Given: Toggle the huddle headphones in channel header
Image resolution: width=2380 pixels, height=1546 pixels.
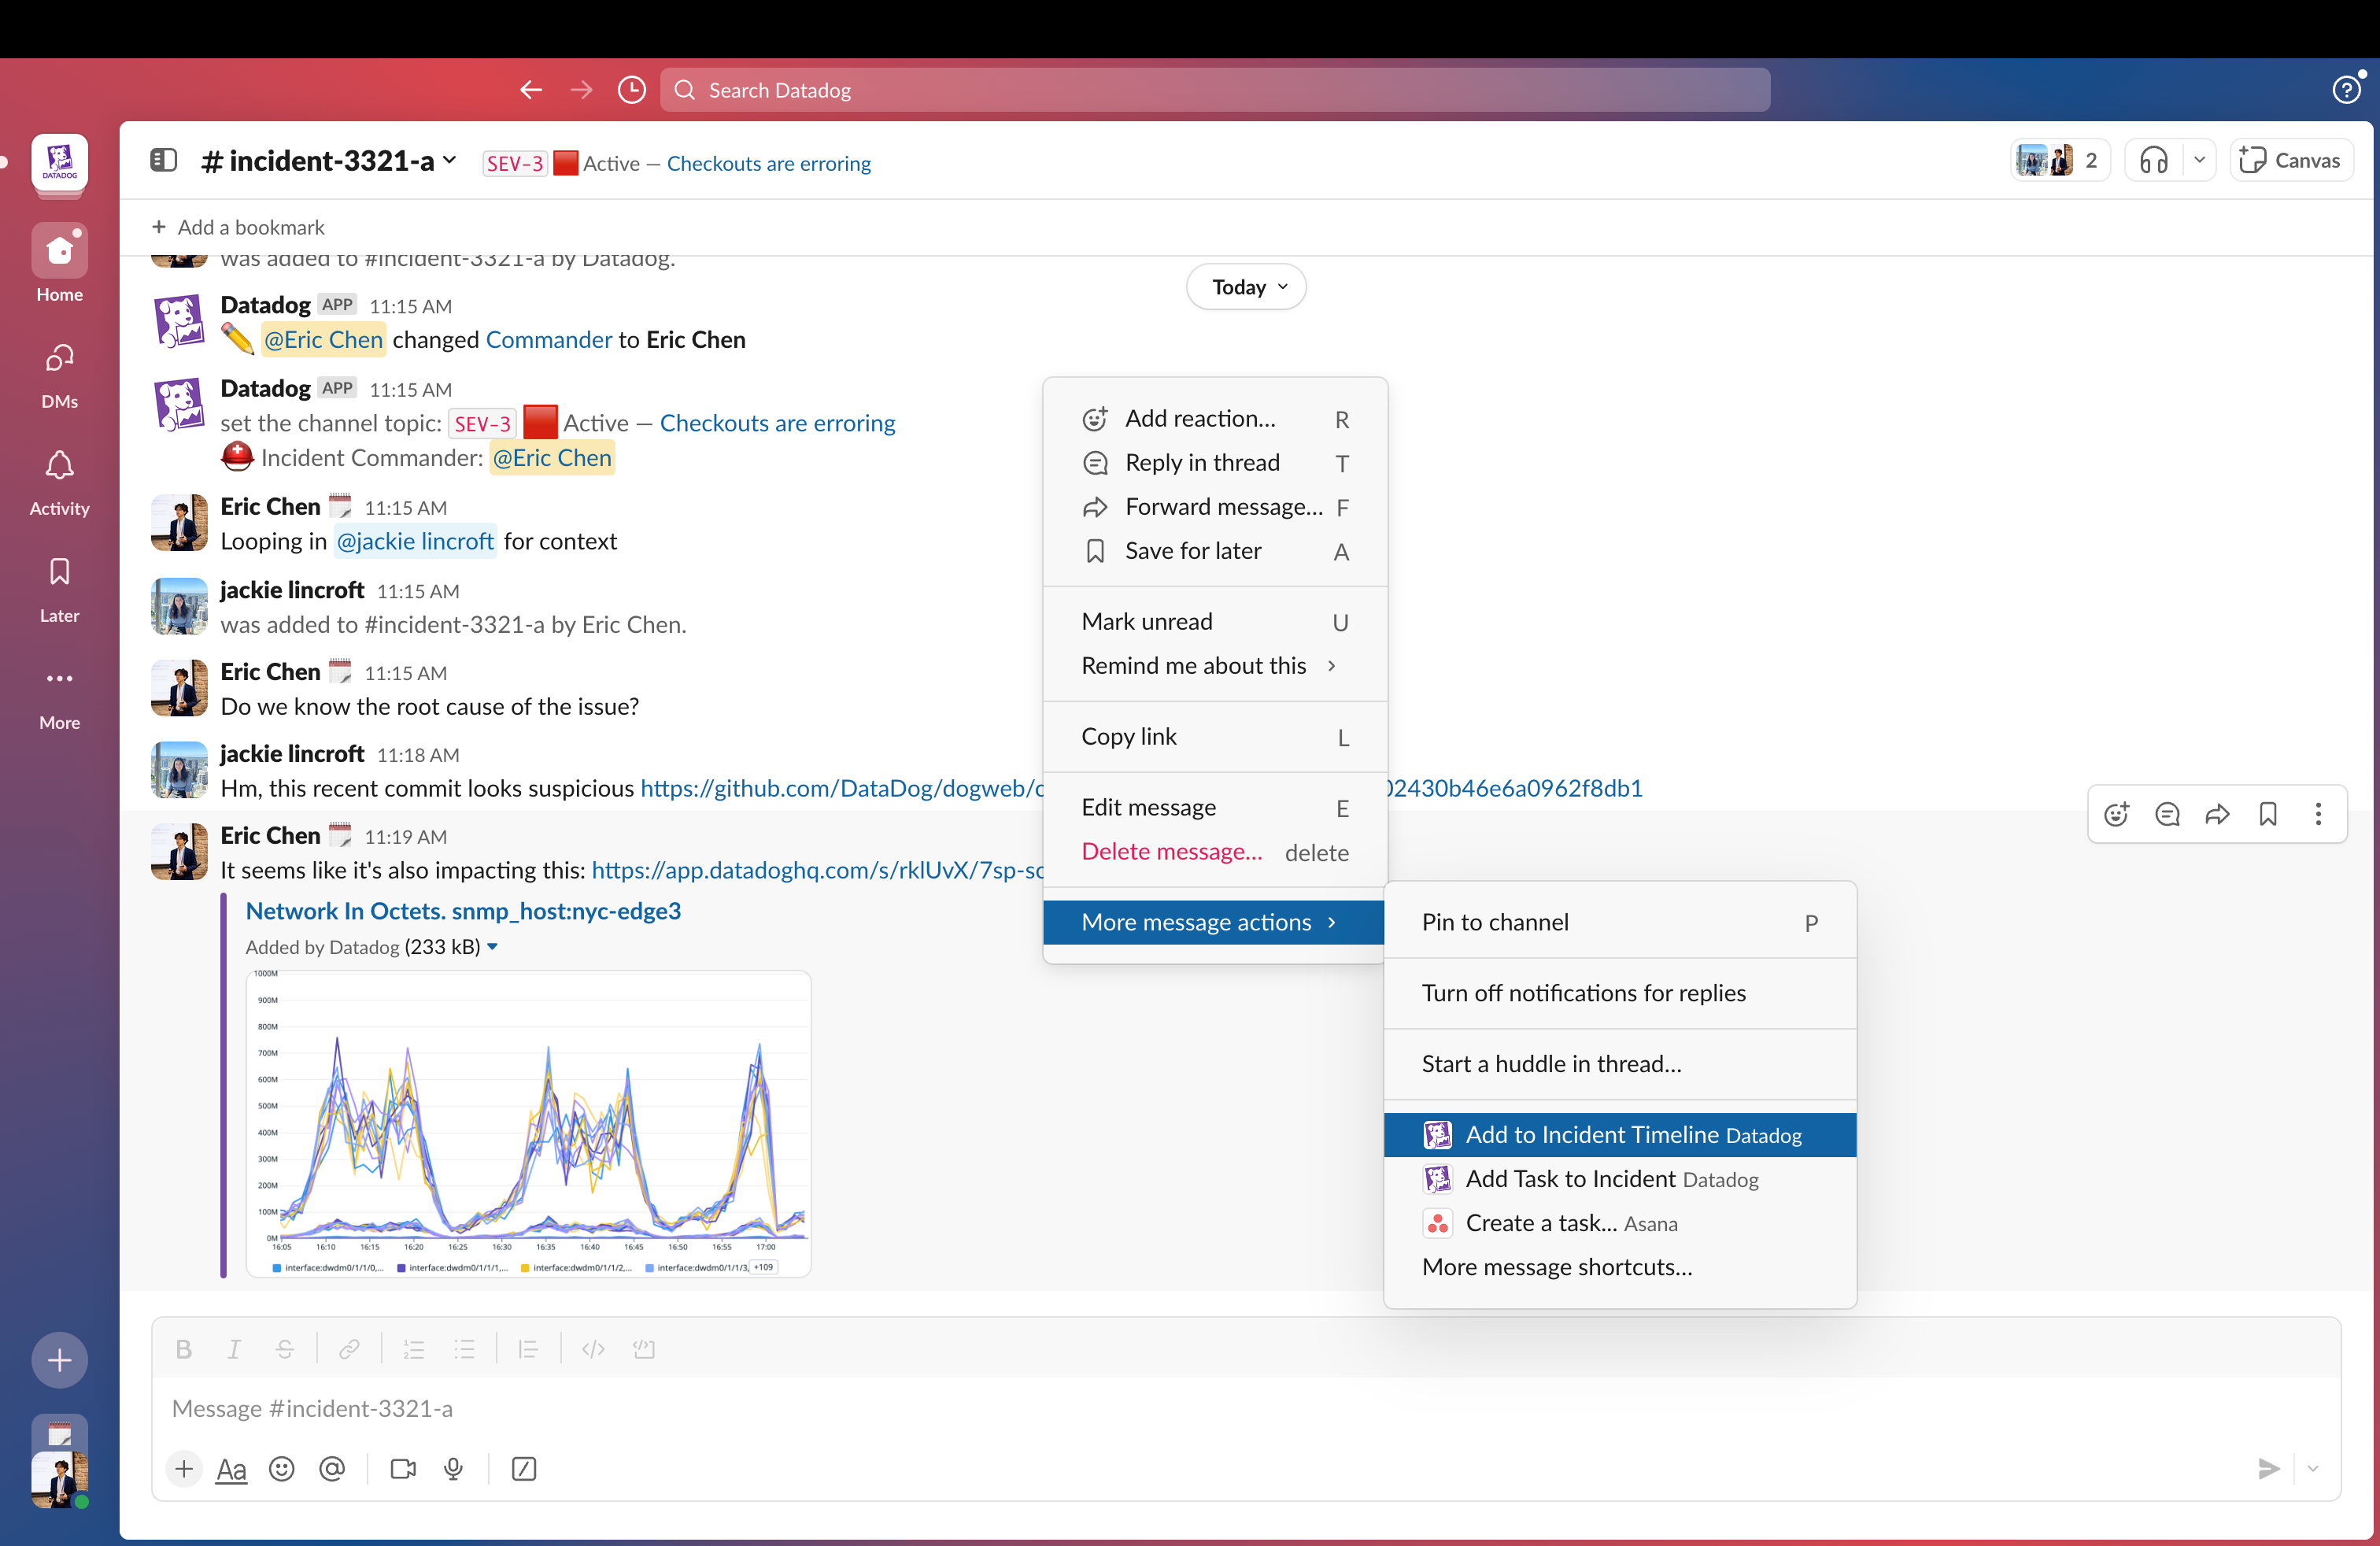Looking at the screenshot, I should pos(2153,159).
